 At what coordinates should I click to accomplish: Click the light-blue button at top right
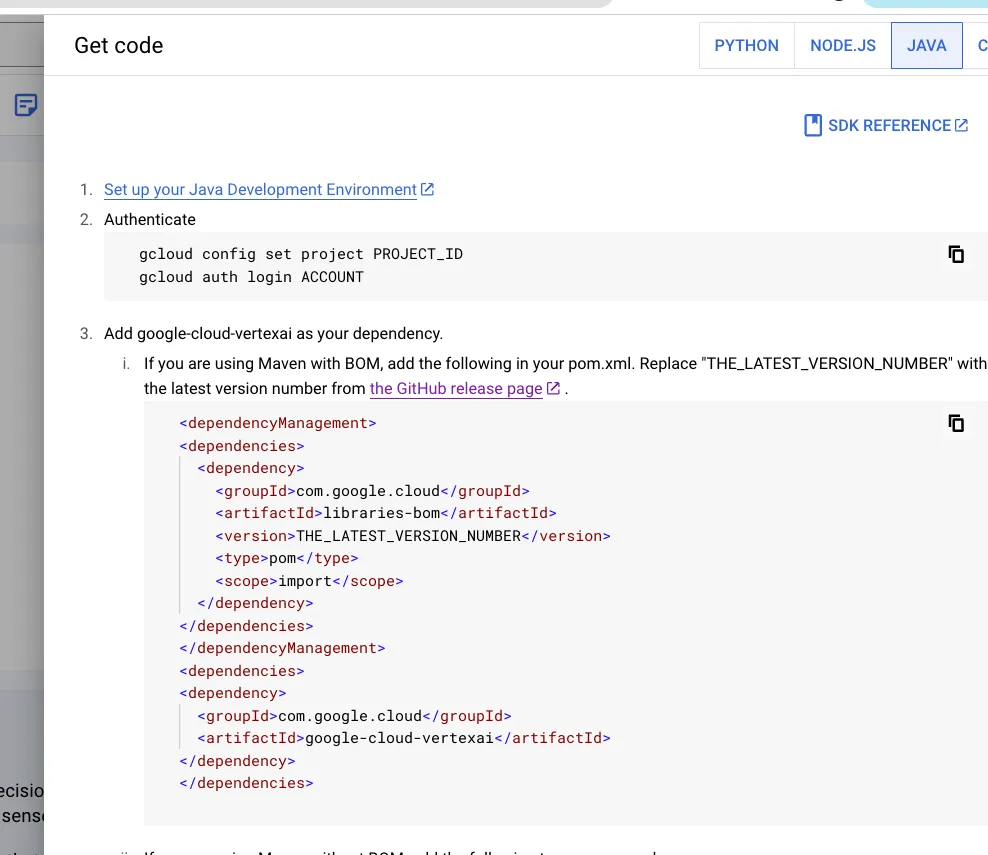(930, 3)
